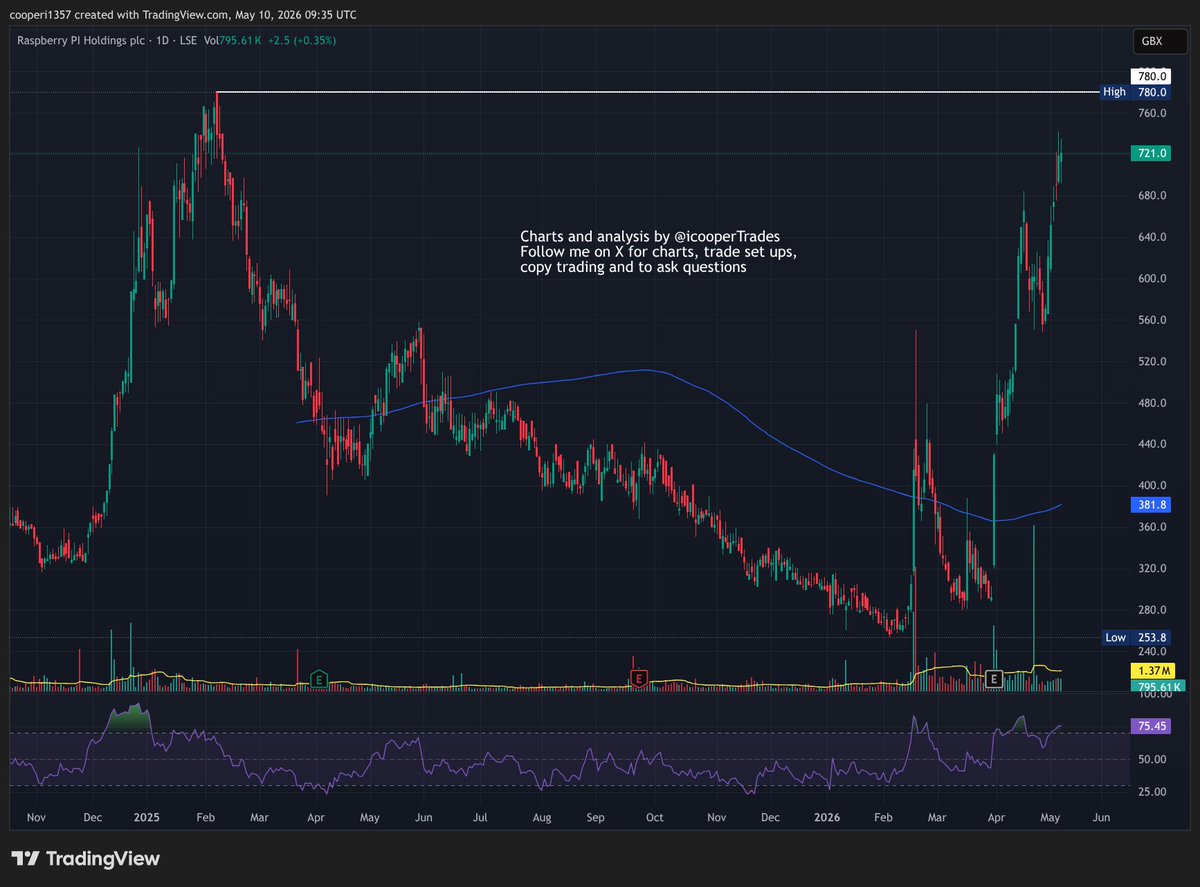Click the Jul label on the time axis
The width and height of the screenshot is (1200, 887).
[x=480, y=817]
